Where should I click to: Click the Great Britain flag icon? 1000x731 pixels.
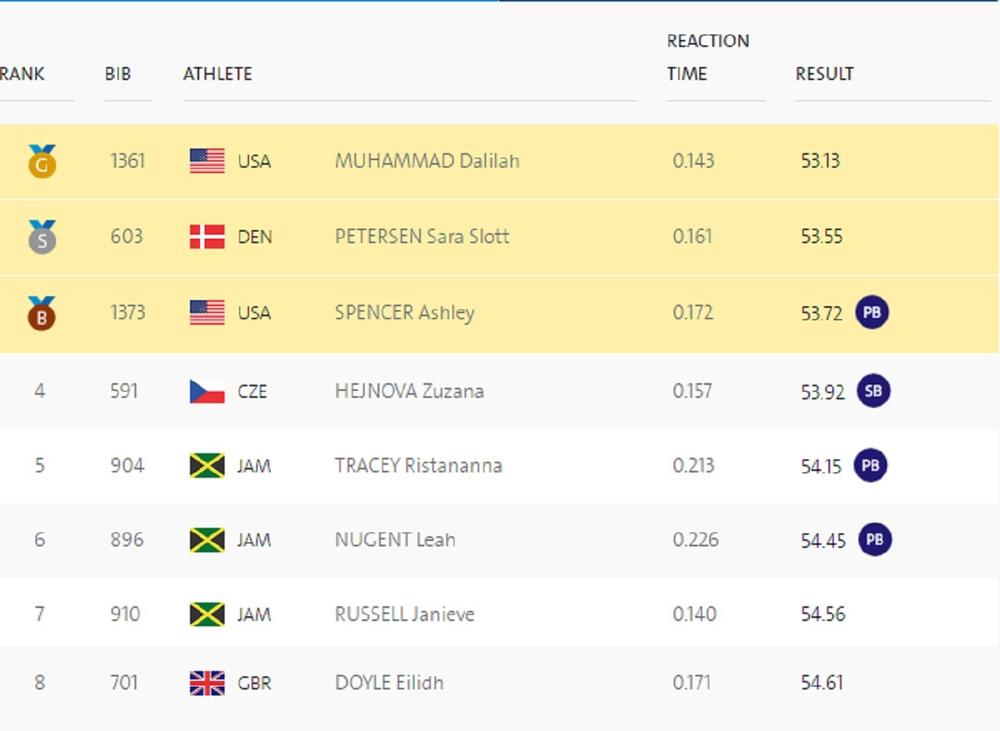(x=207, y=683)
